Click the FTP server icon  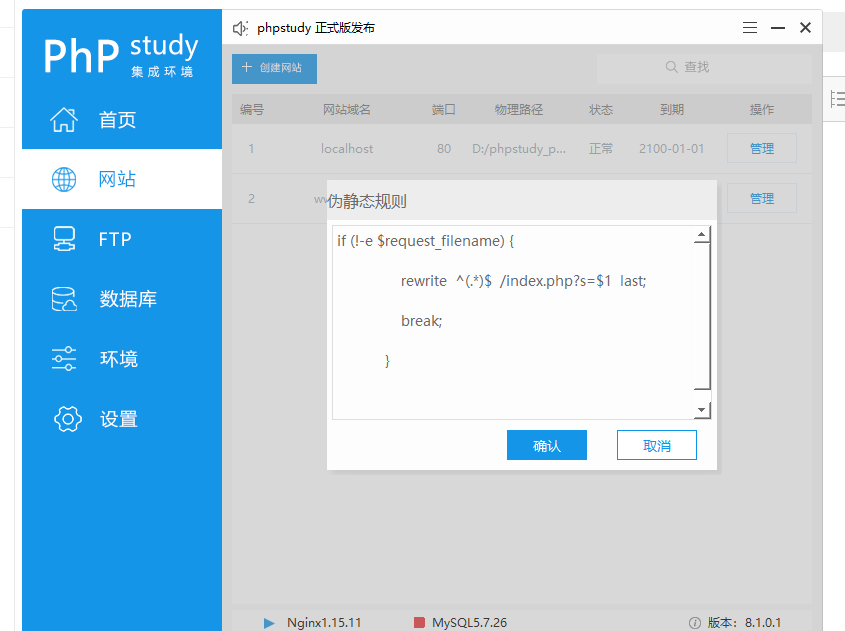(64, 239)
